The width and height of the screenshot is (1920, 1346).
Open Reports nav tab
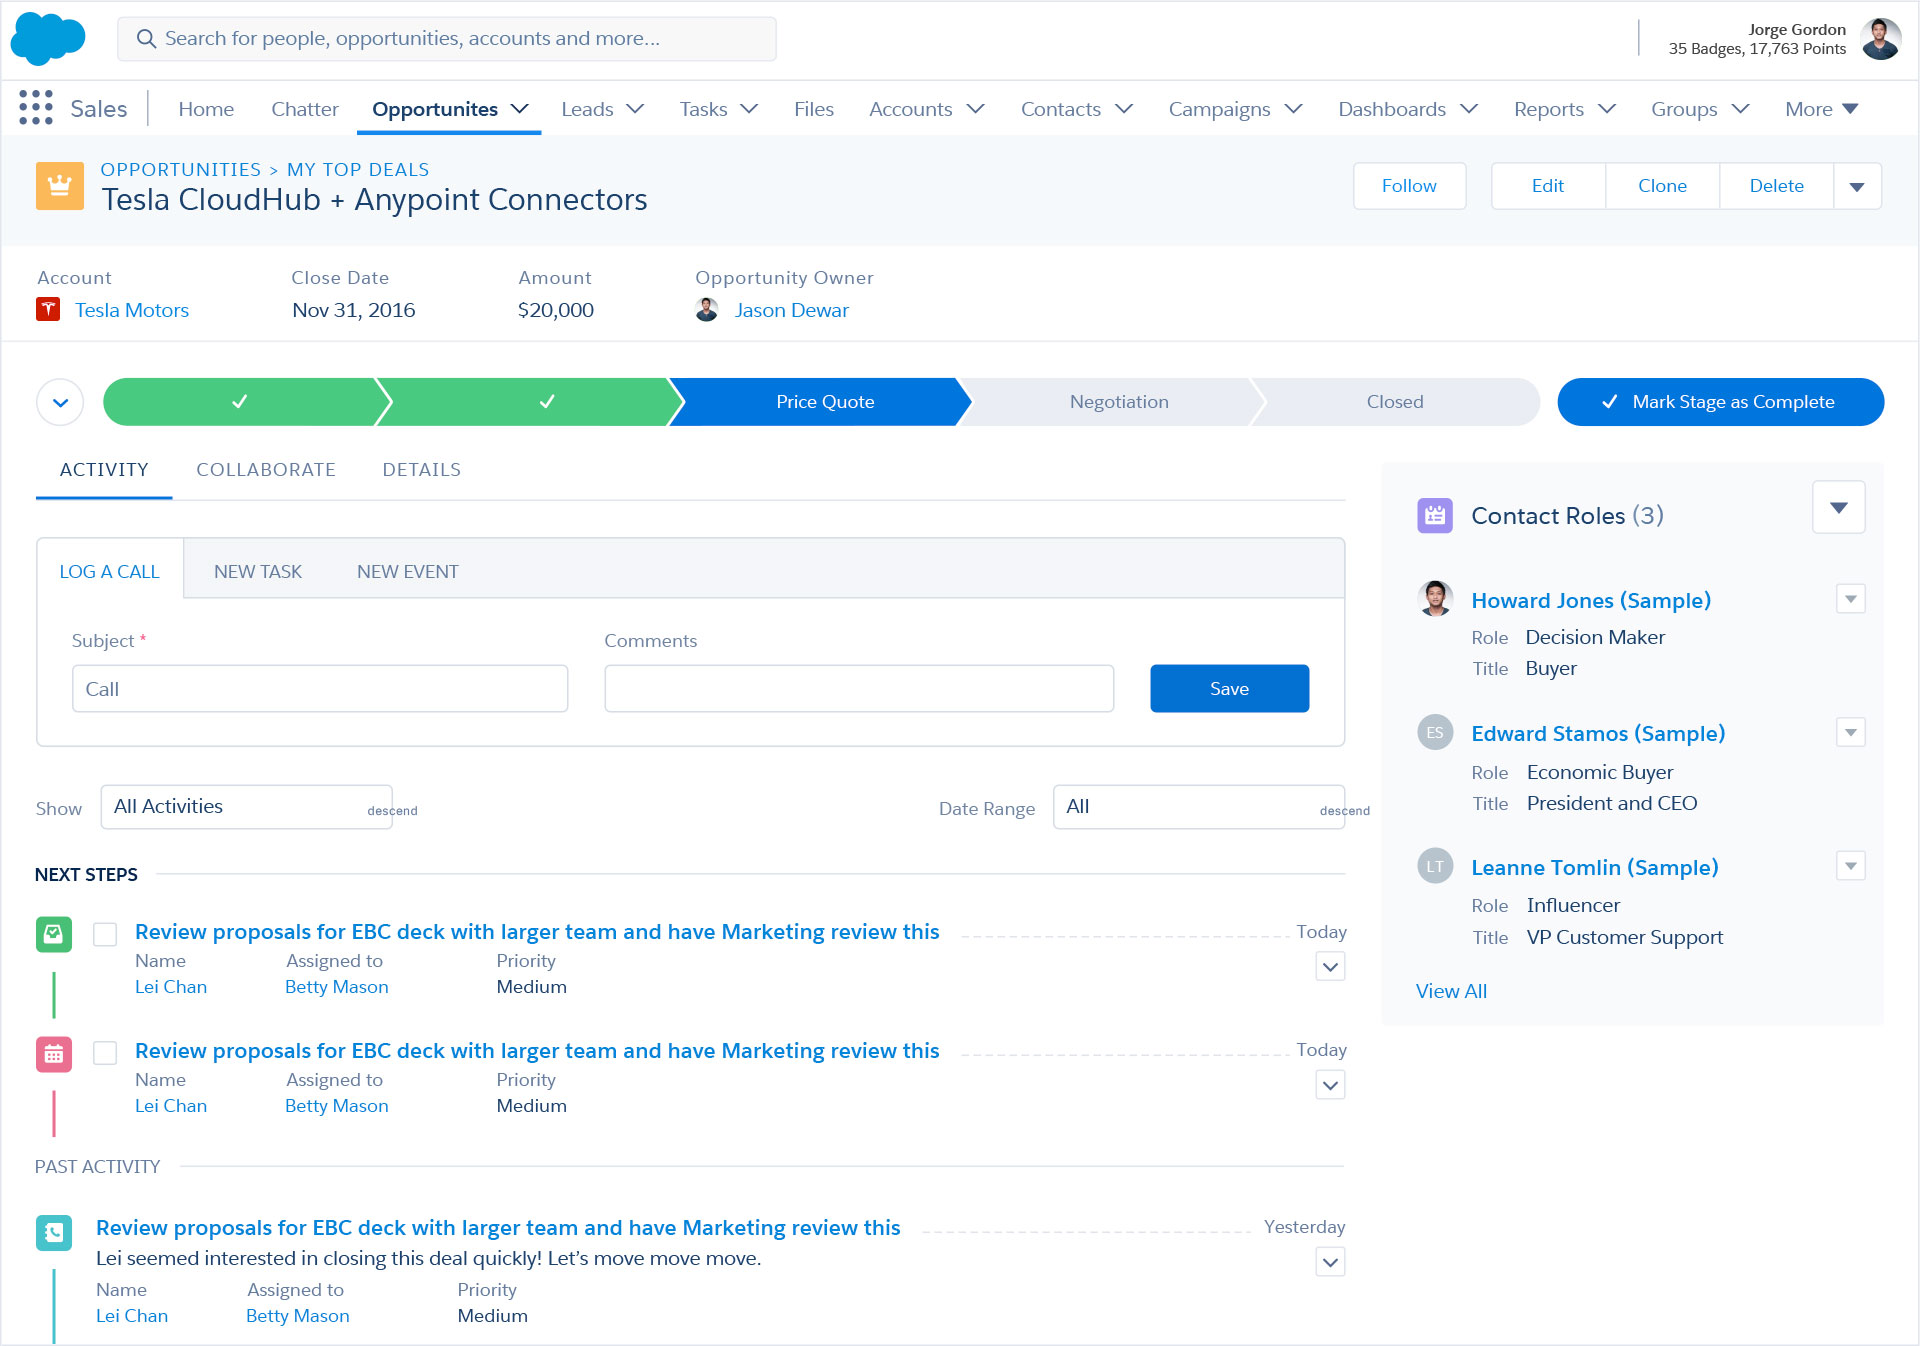[1548, 109]
